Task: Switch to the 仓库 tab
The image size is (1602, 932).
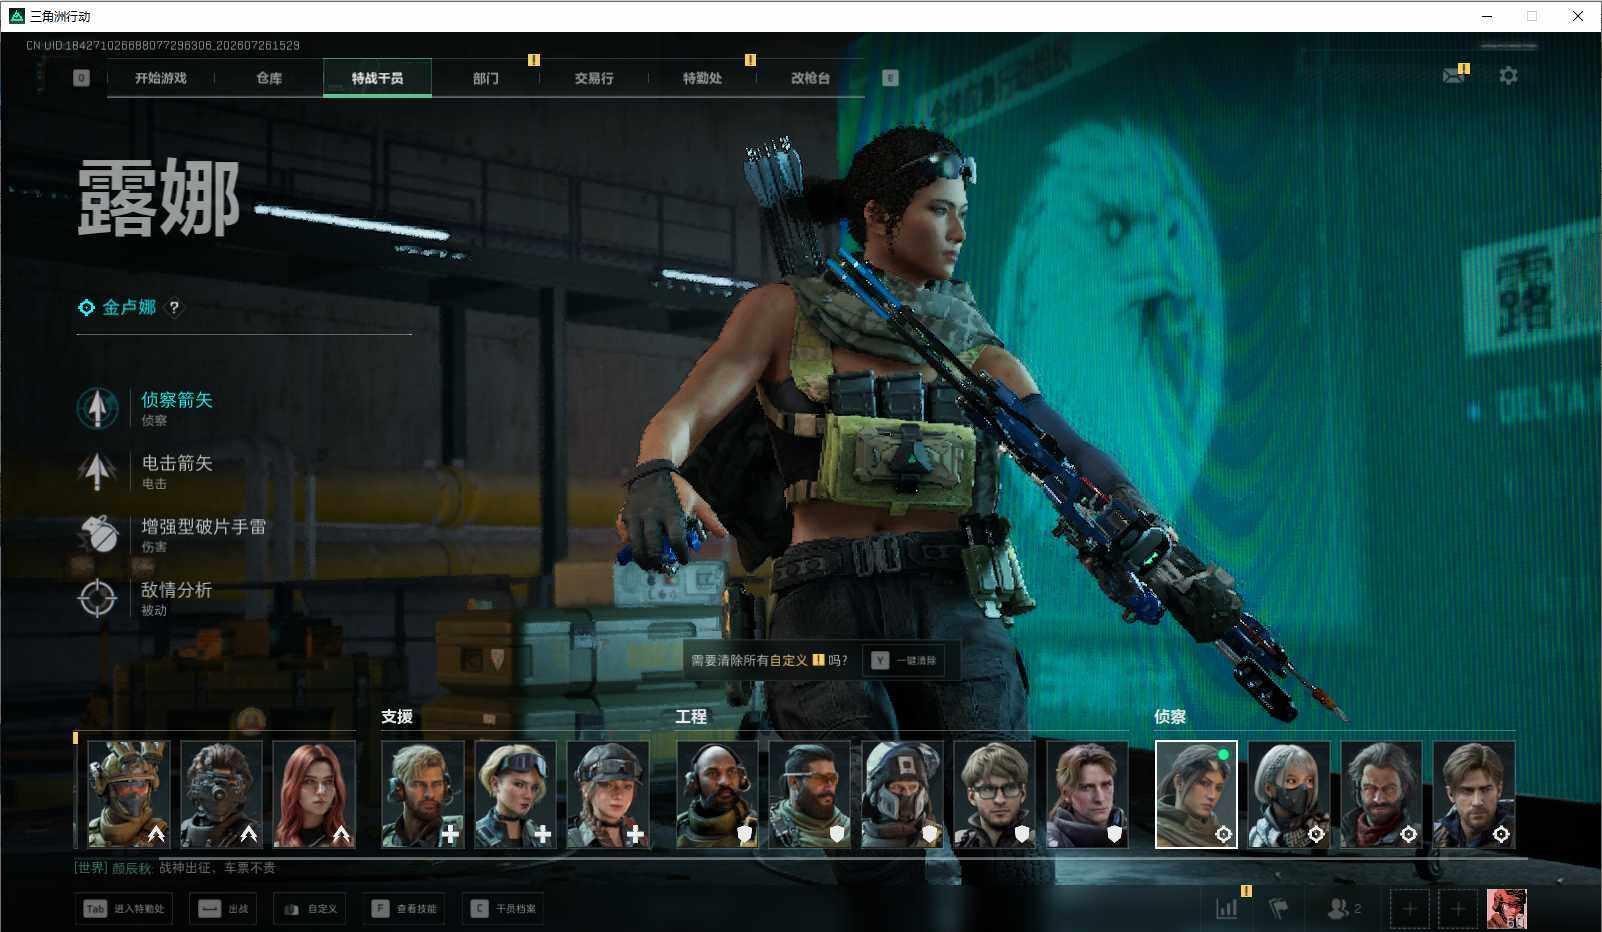Action: pyautogui.click(x=269, y=78)
